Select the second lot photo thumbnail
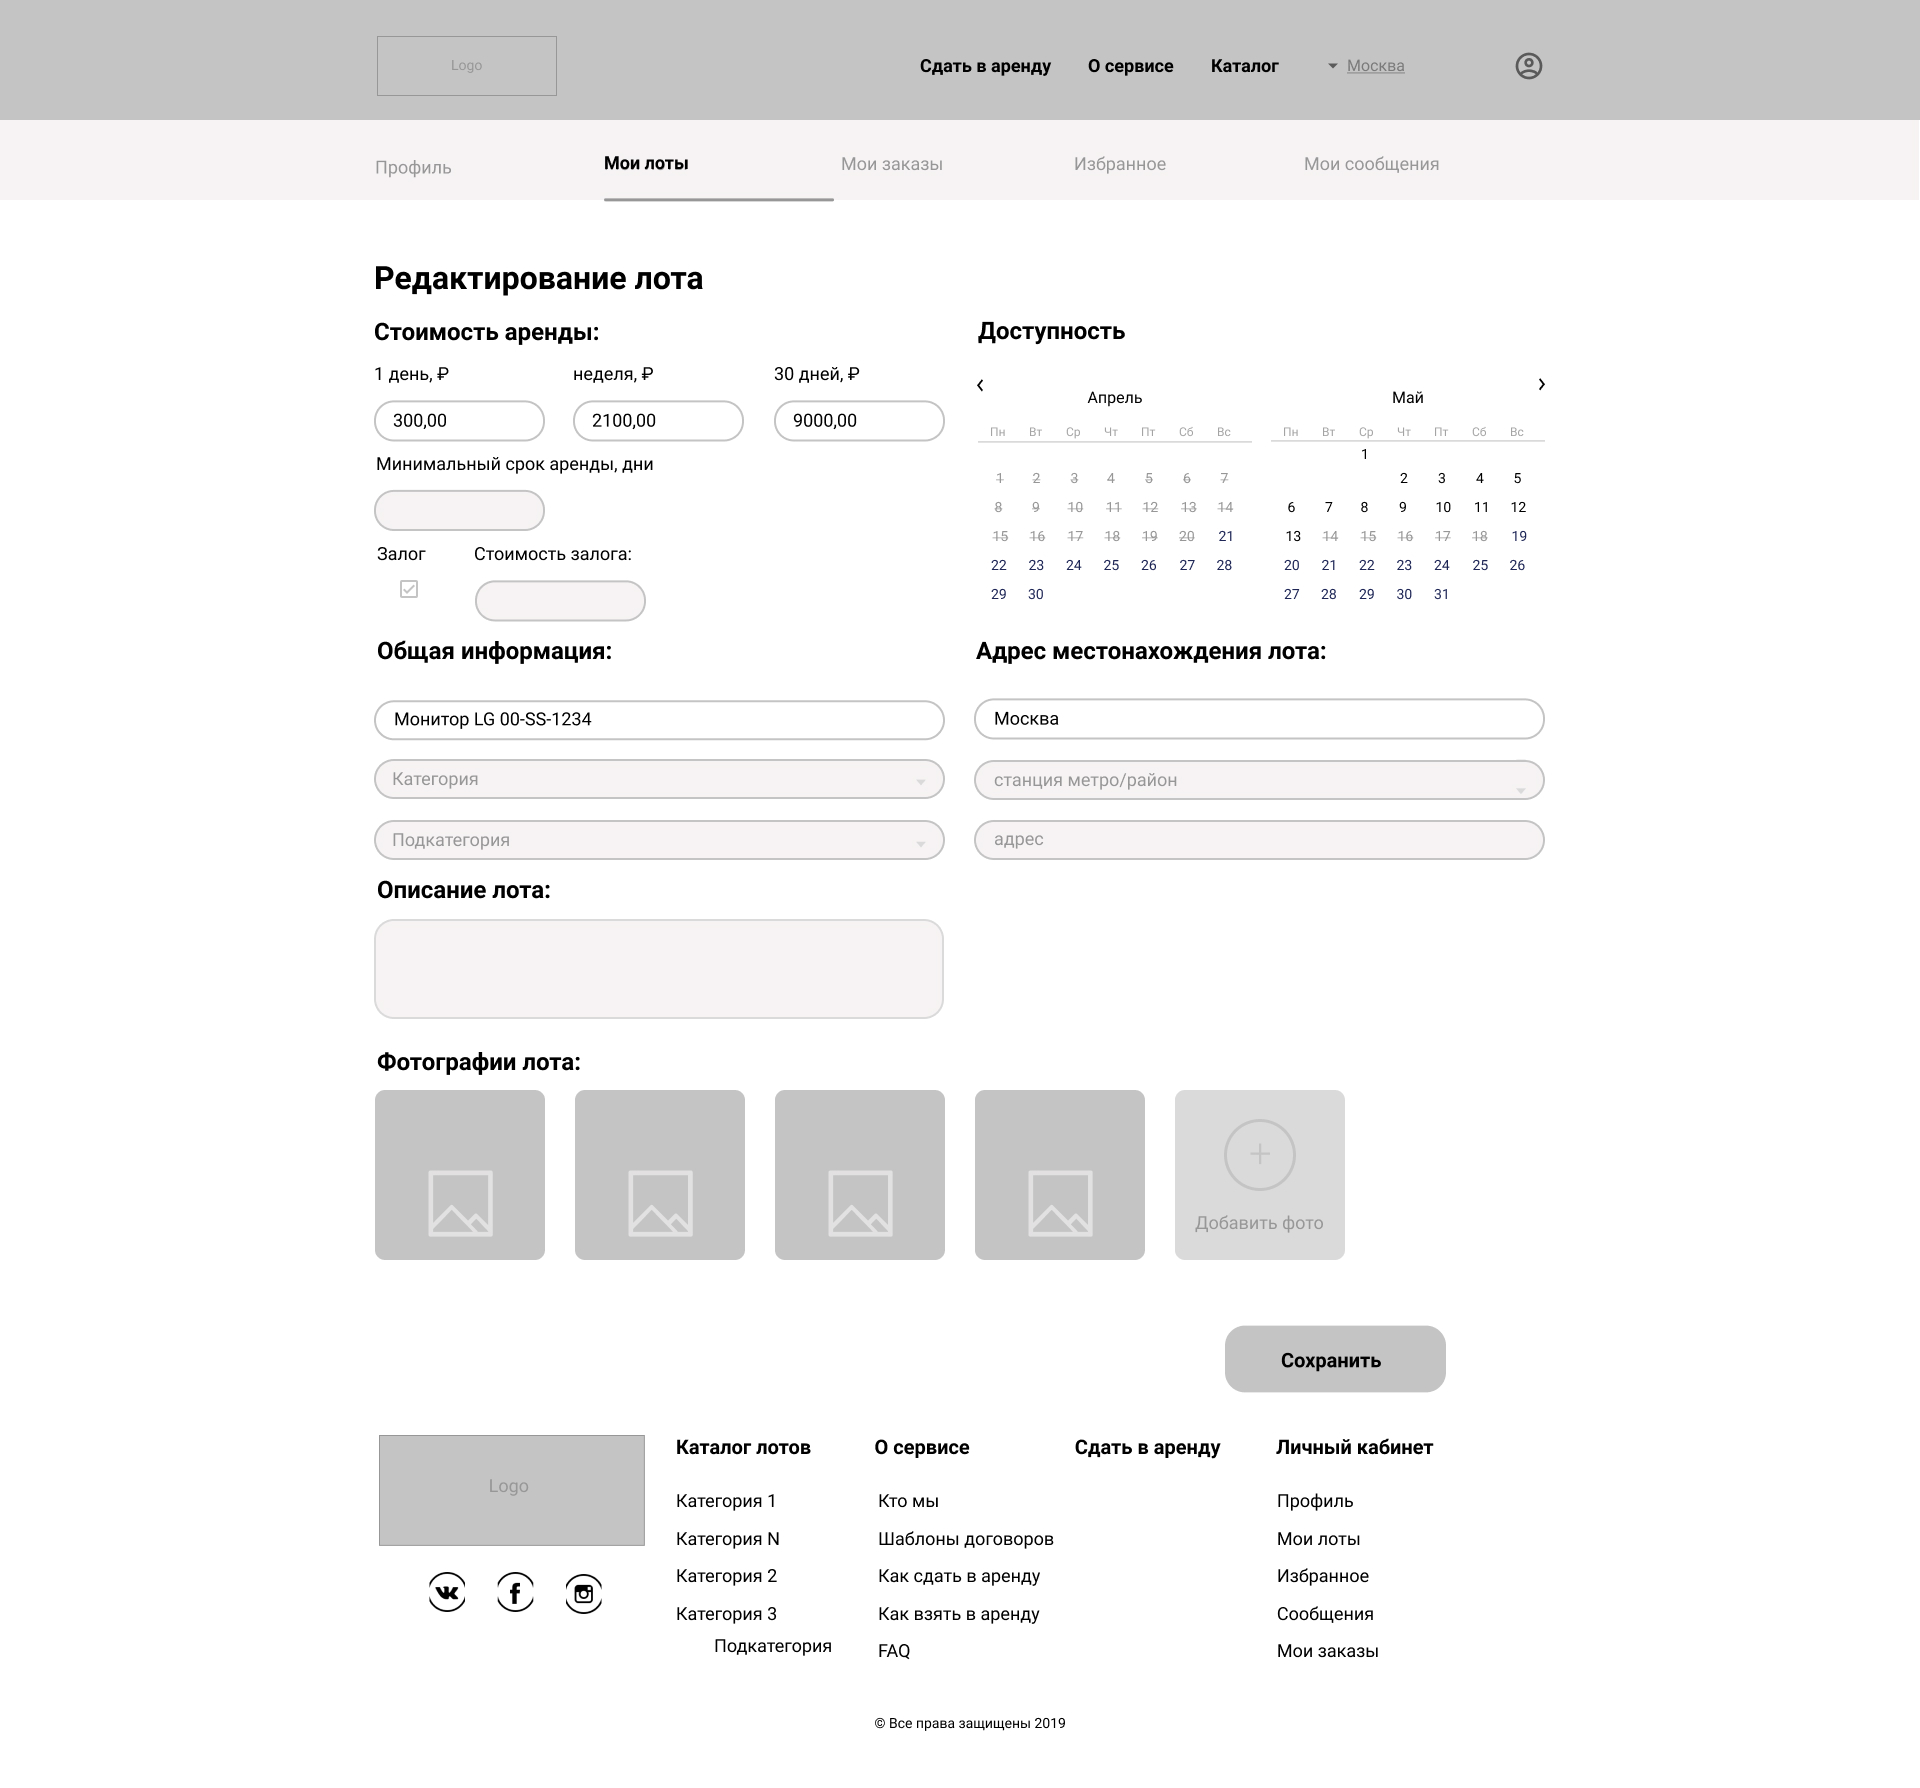1920x1788 pixels. click(x=660, y=1175)
